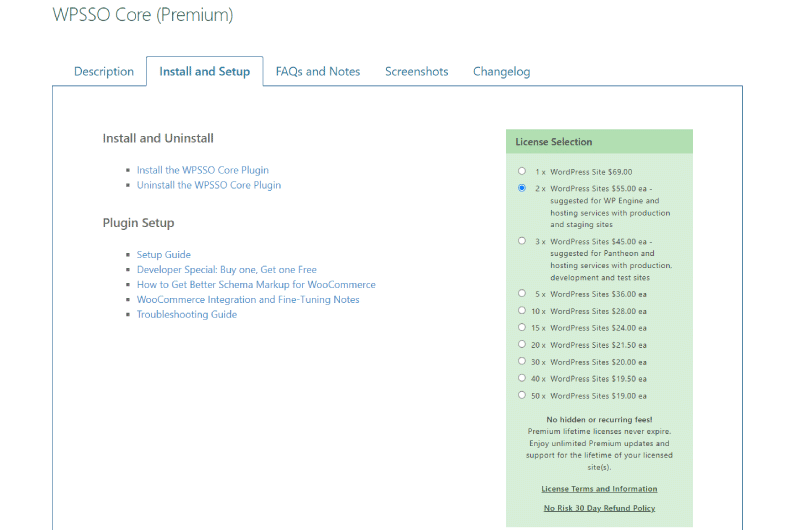Choose the 5 x WordPress Sites $36.00 license
This screenshot has height=530, width=800.
click(521, 293)
